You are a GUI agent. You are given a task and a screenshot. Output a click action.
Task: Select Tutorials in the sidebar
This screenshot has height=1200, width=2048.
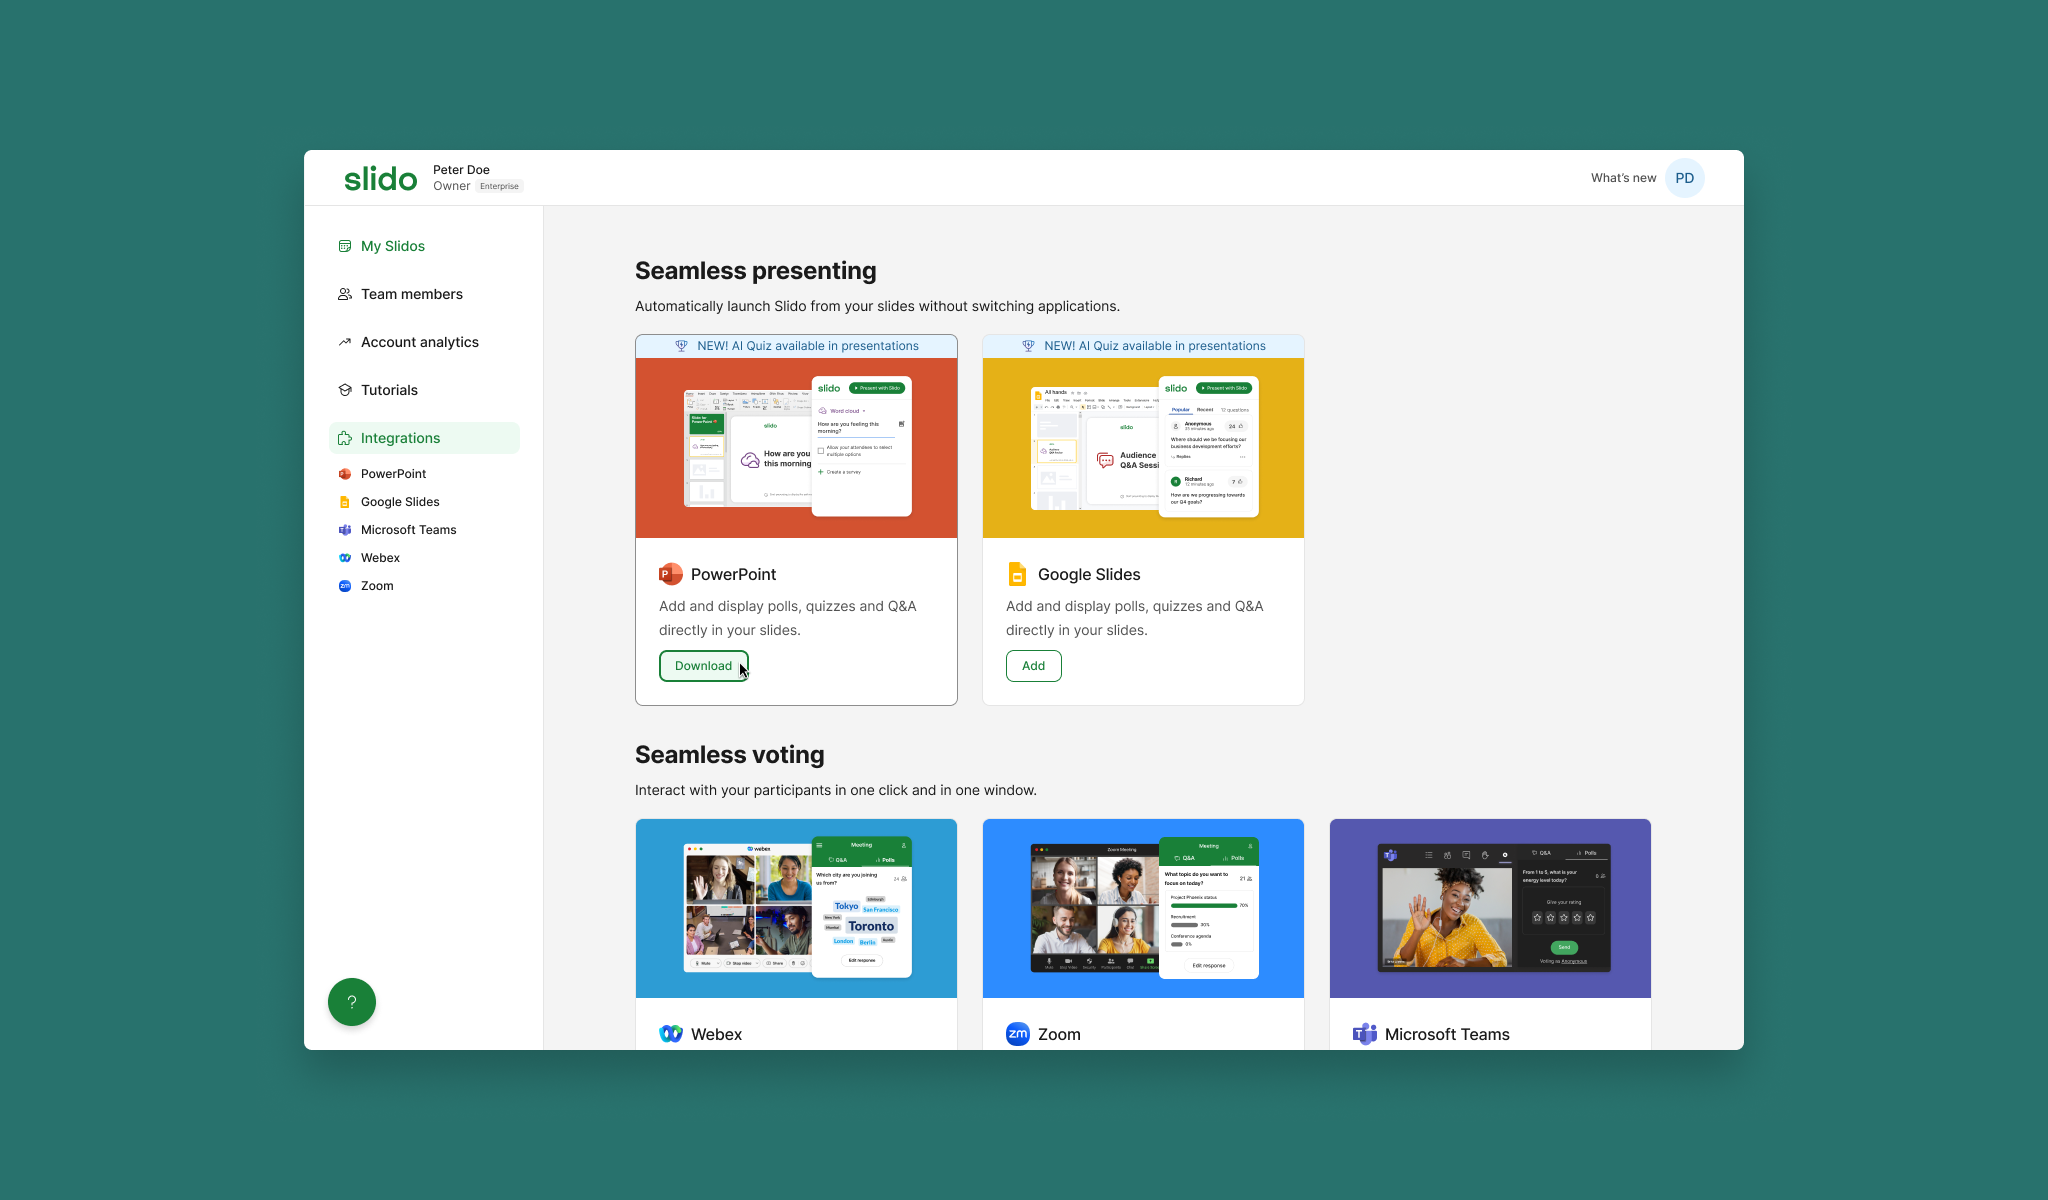pos(389,390)
